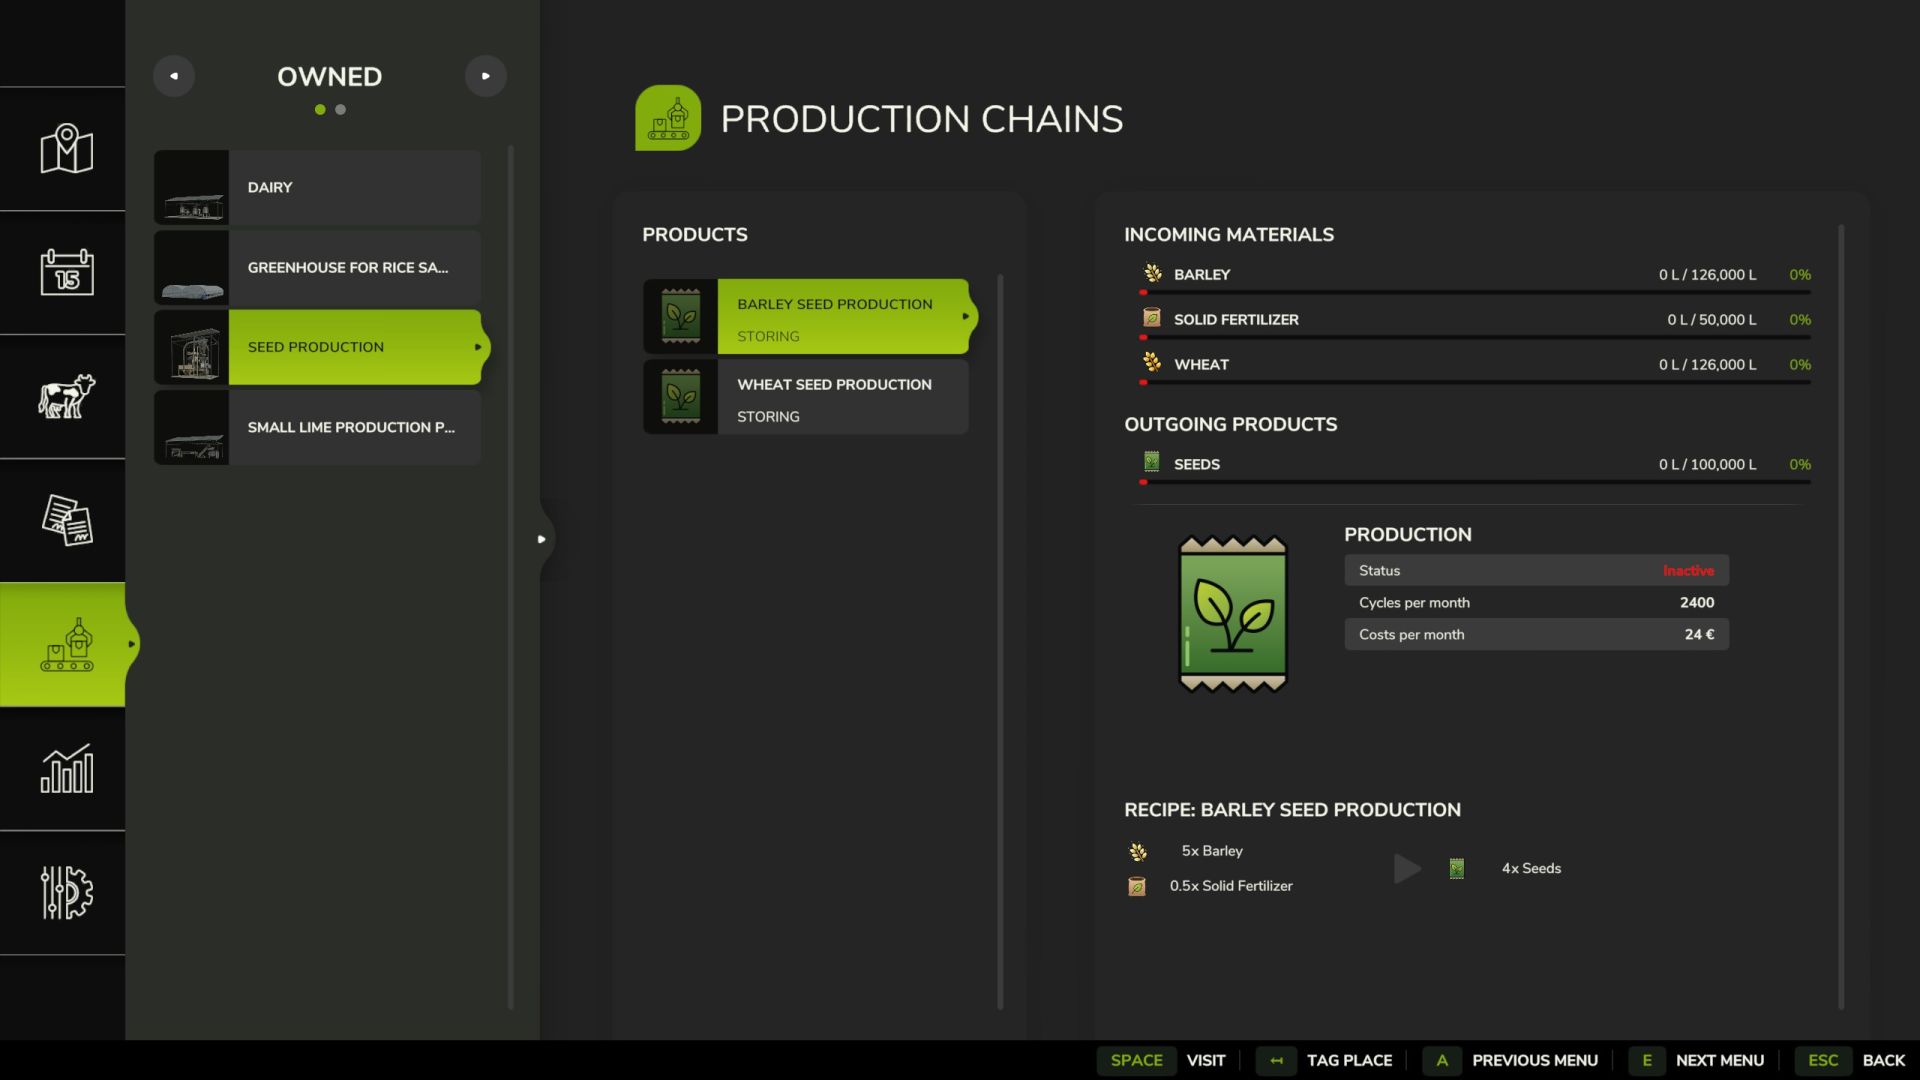Open the statistics bar chart icon
Image resolution: width=1920 pixels, height=1080 pixels.
66,768
